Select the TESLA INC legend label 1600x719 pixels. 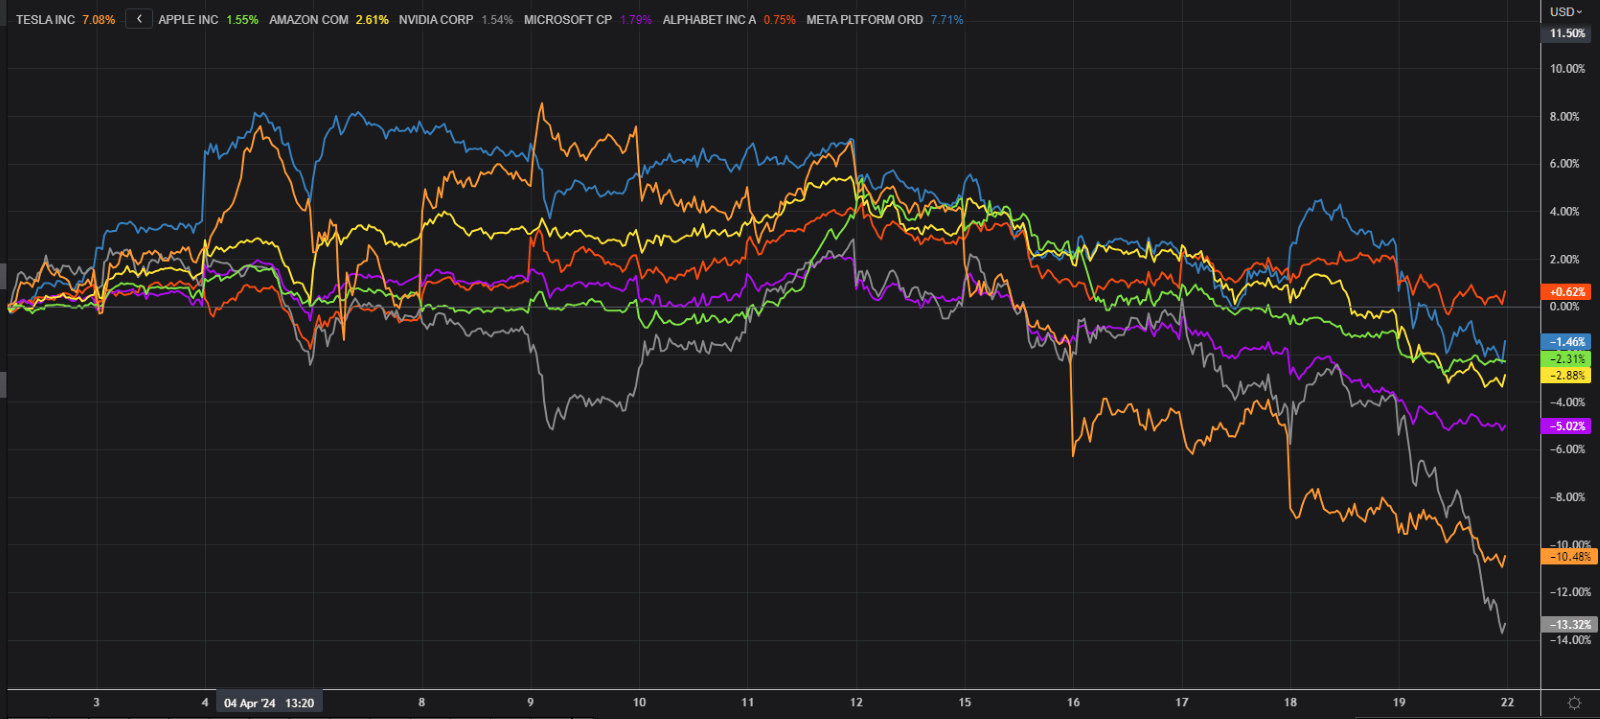click(x=45, y=20)
